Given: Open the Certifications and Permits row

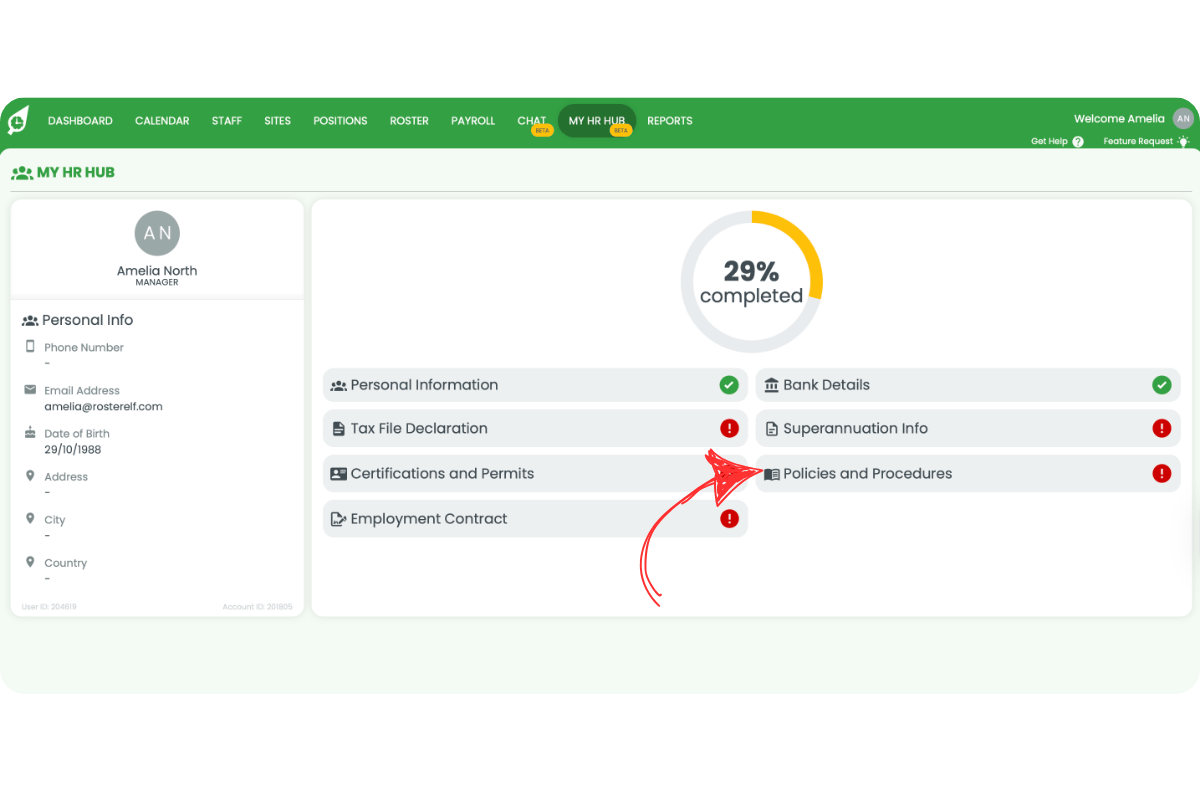Looking at the screenshot, I should (442, 474).
